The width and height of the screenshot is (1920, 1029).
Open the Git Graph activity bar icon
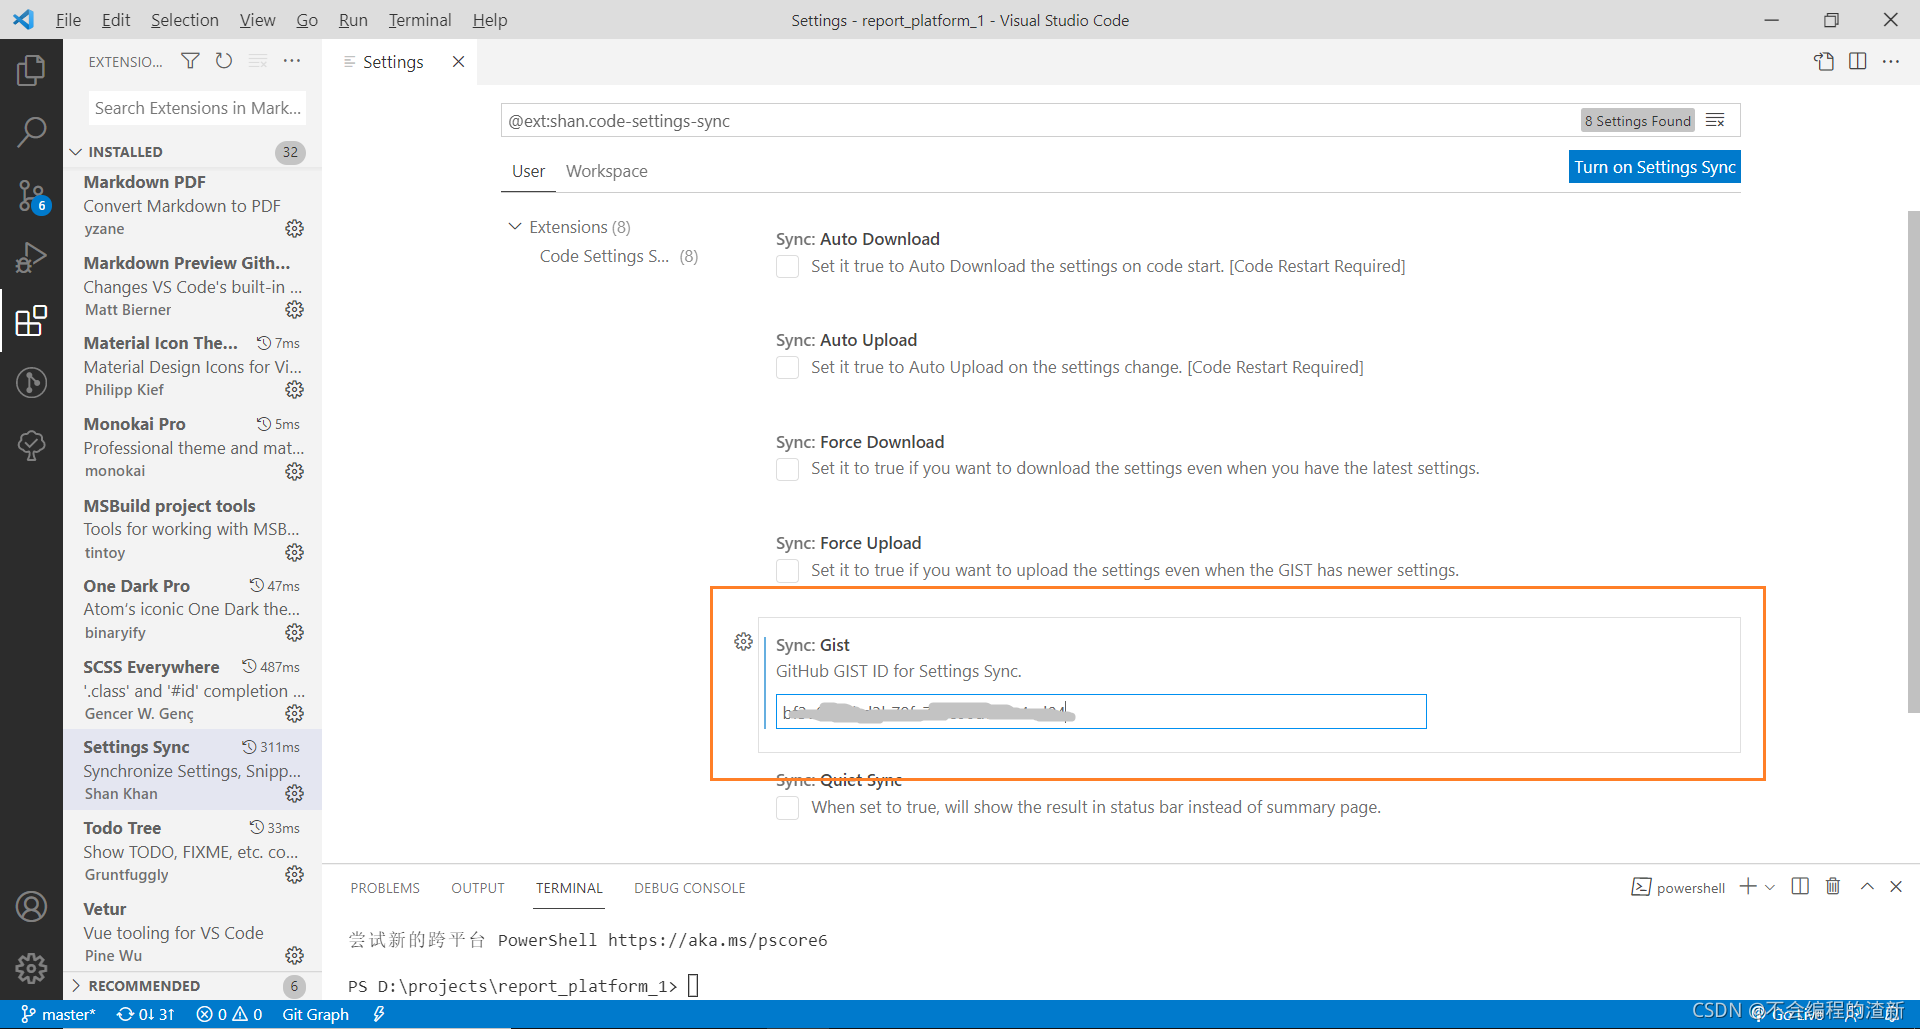tap(31, 383)
